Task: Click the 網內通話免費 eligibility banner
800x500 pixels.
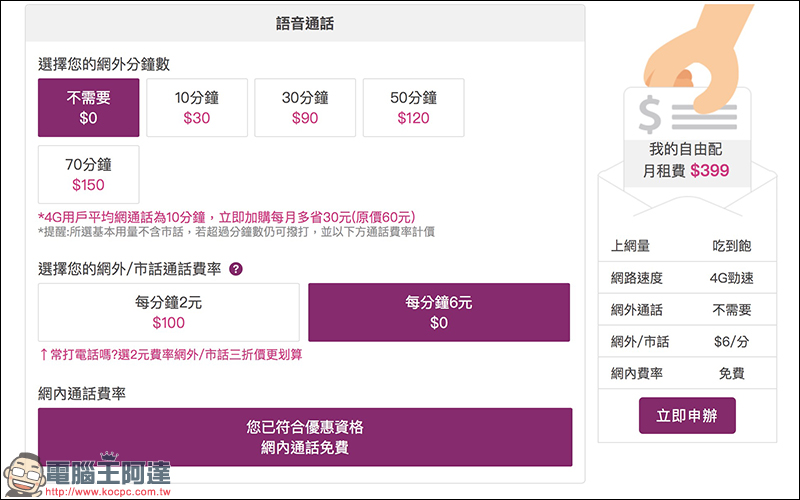Action: click(x=305, y=437)
